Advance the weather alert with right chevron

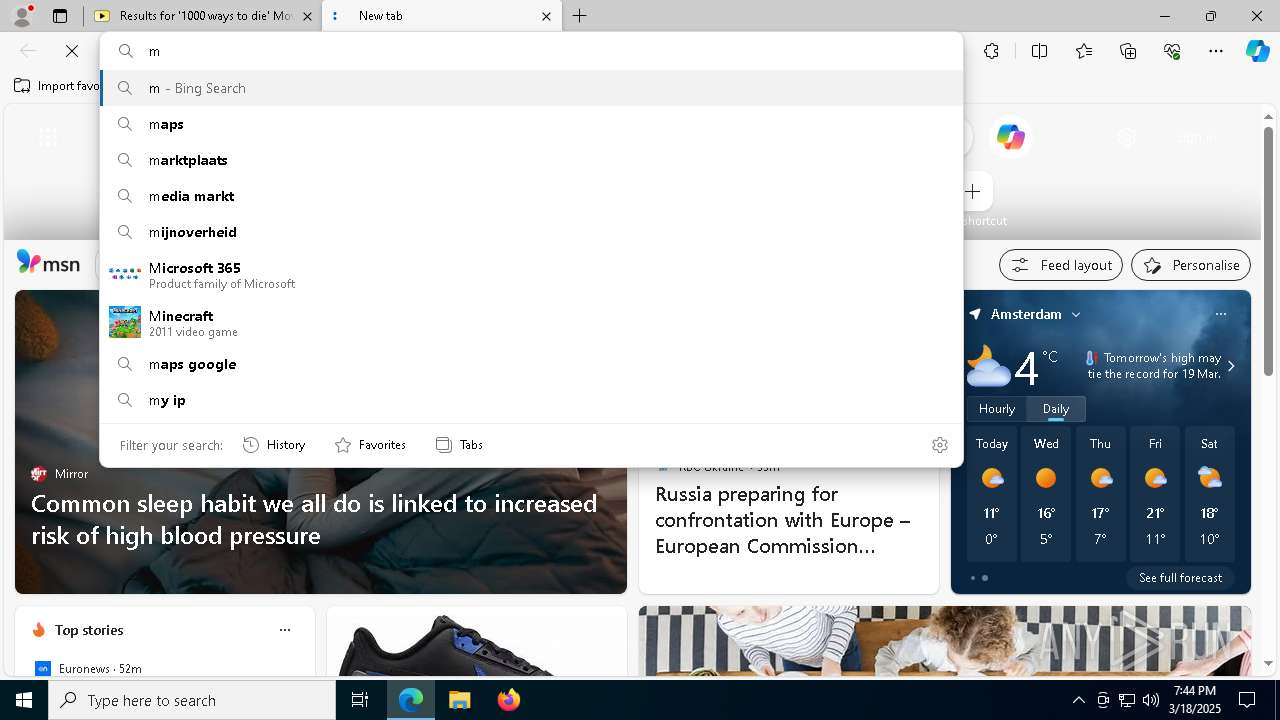point(1231,366)
